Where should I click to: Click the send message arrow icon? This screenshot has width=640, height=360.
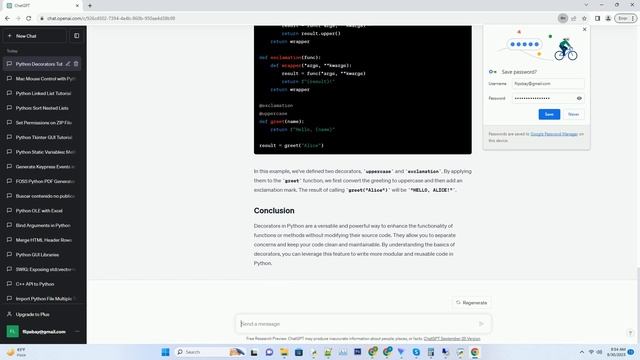click(481, 324)
